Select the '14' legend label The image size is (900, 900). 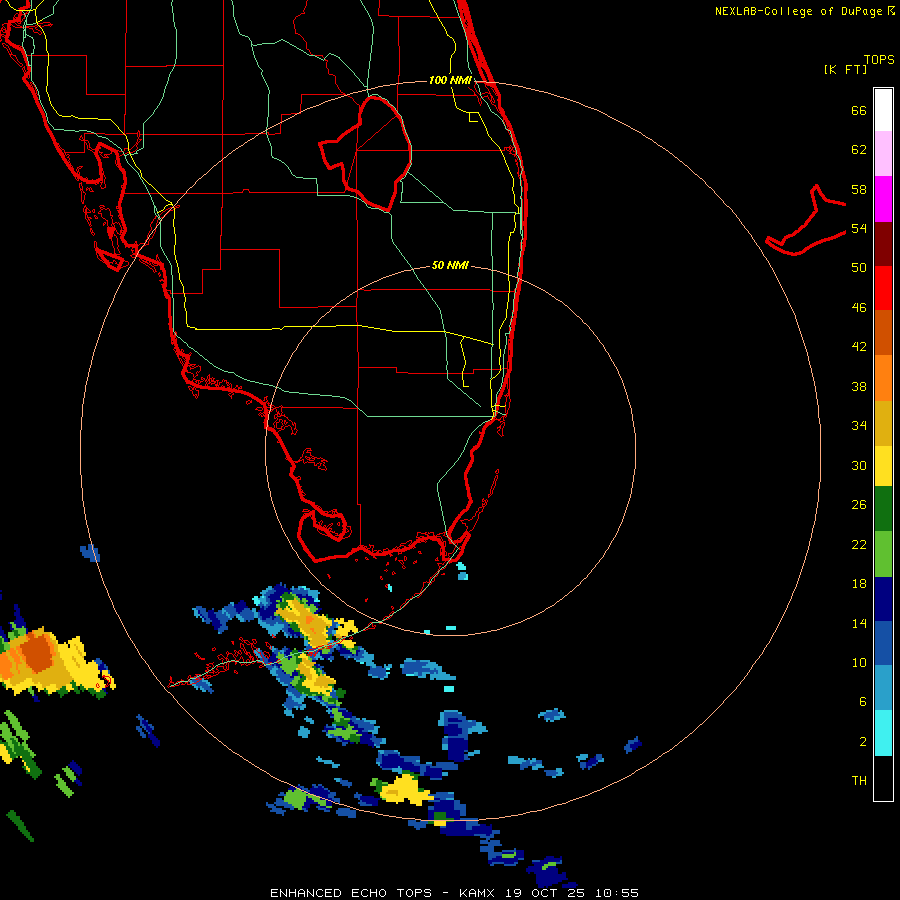859,623
